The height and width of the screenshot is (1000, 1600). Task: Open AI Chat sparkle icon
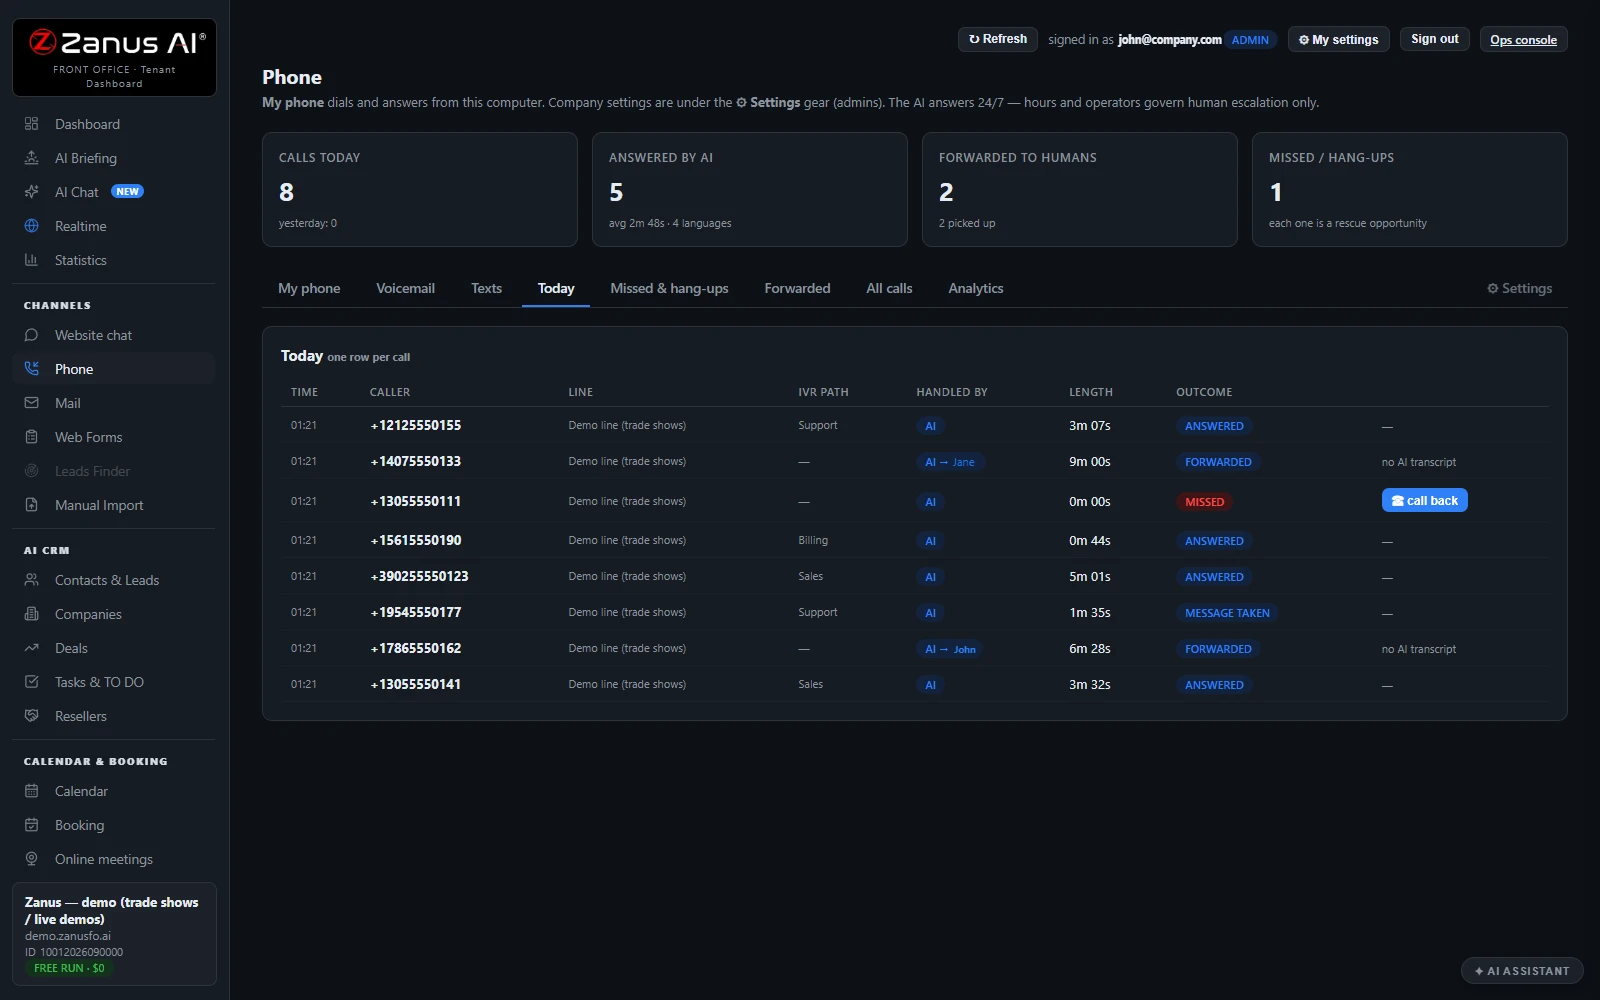31,192
